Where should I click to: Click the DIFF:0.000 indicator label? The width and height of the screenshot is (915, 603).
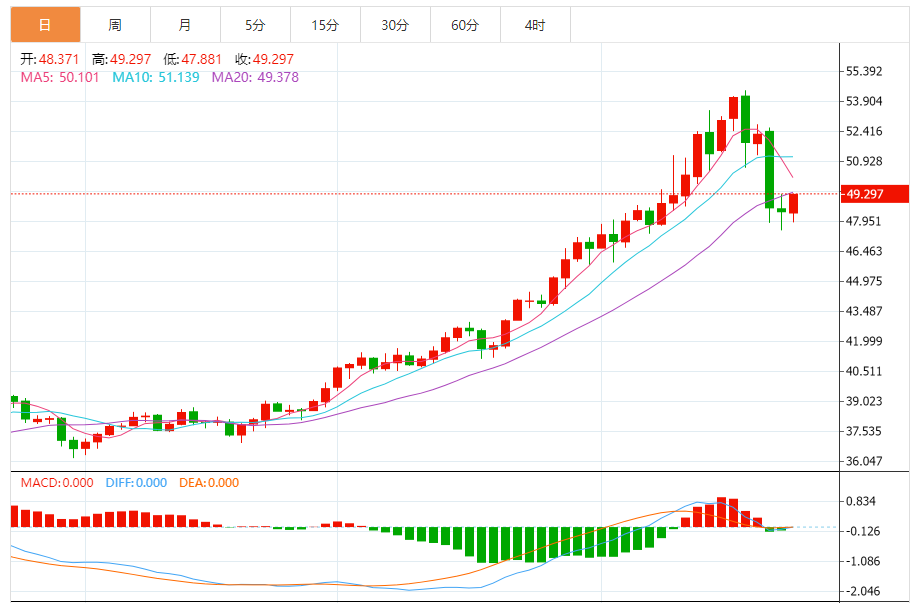point(136,483)
